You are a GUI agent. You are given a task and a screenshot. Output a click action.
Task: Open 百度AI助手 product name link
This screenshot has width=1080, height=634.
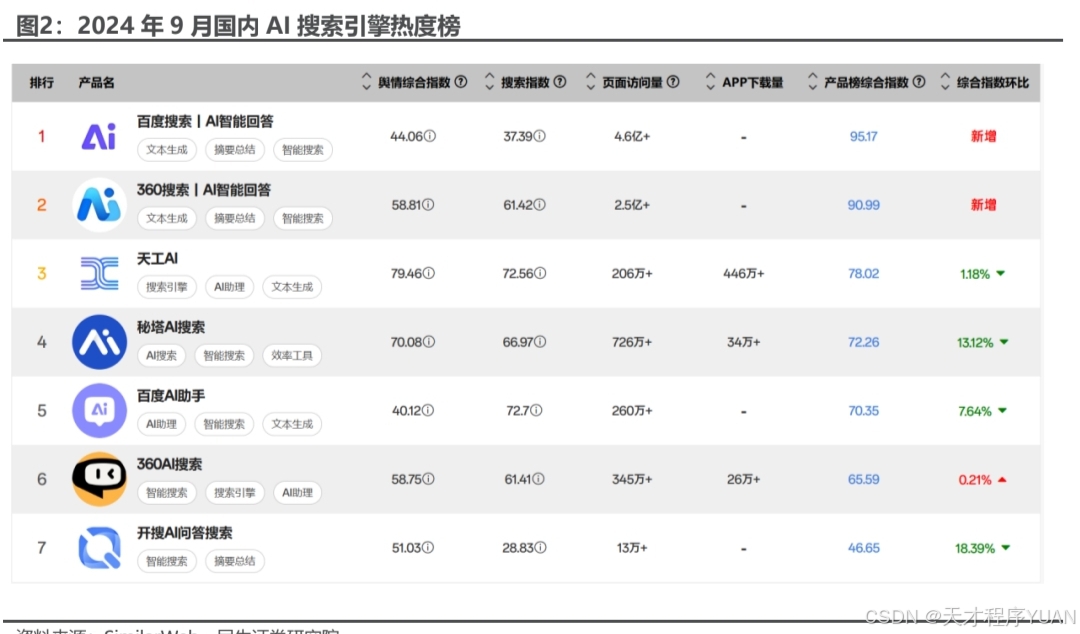[x=171, y=396]
